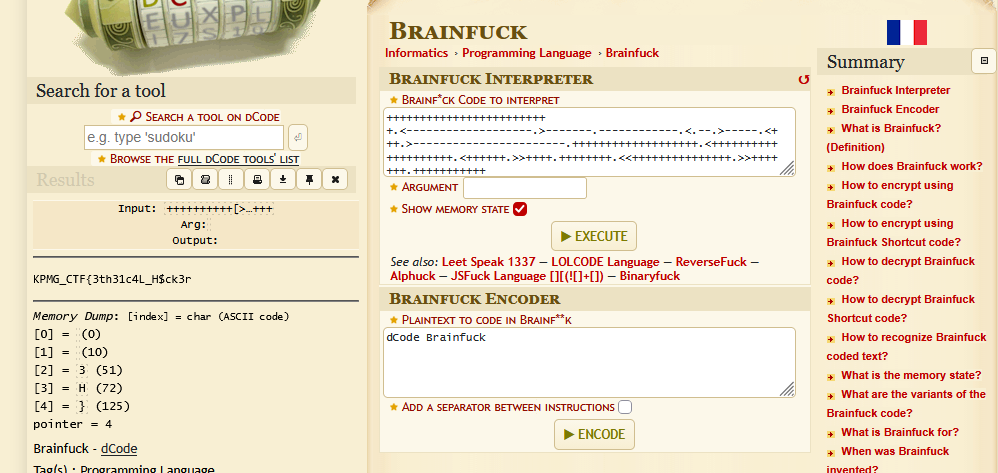Clear results with the X icon
The image size is (998, 473).
[x=335, y=180]
